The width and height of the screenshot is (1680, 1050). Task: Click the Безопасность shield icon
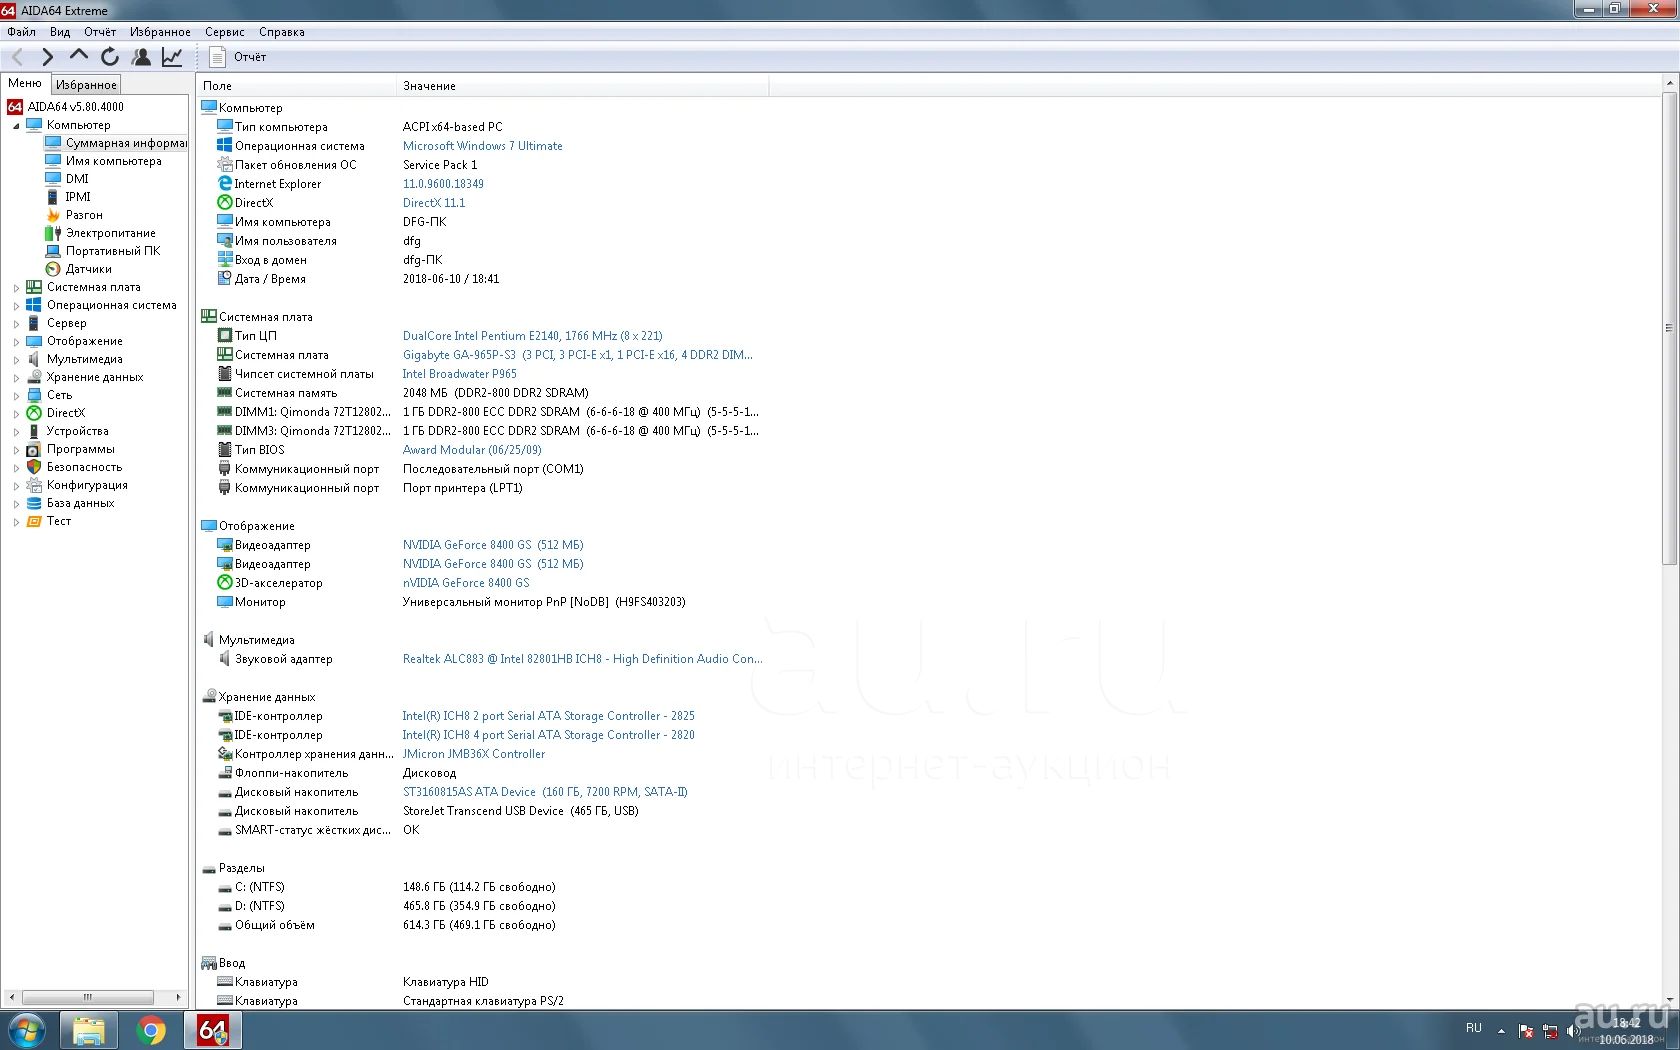34,467
